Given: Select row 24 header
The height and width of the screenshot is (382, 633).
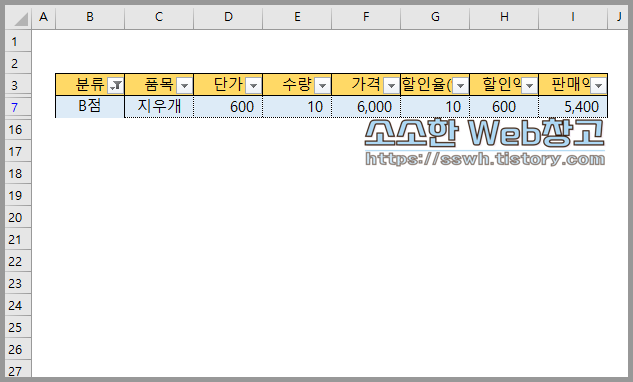Looking at the screenshot, I should click(18, 305).
